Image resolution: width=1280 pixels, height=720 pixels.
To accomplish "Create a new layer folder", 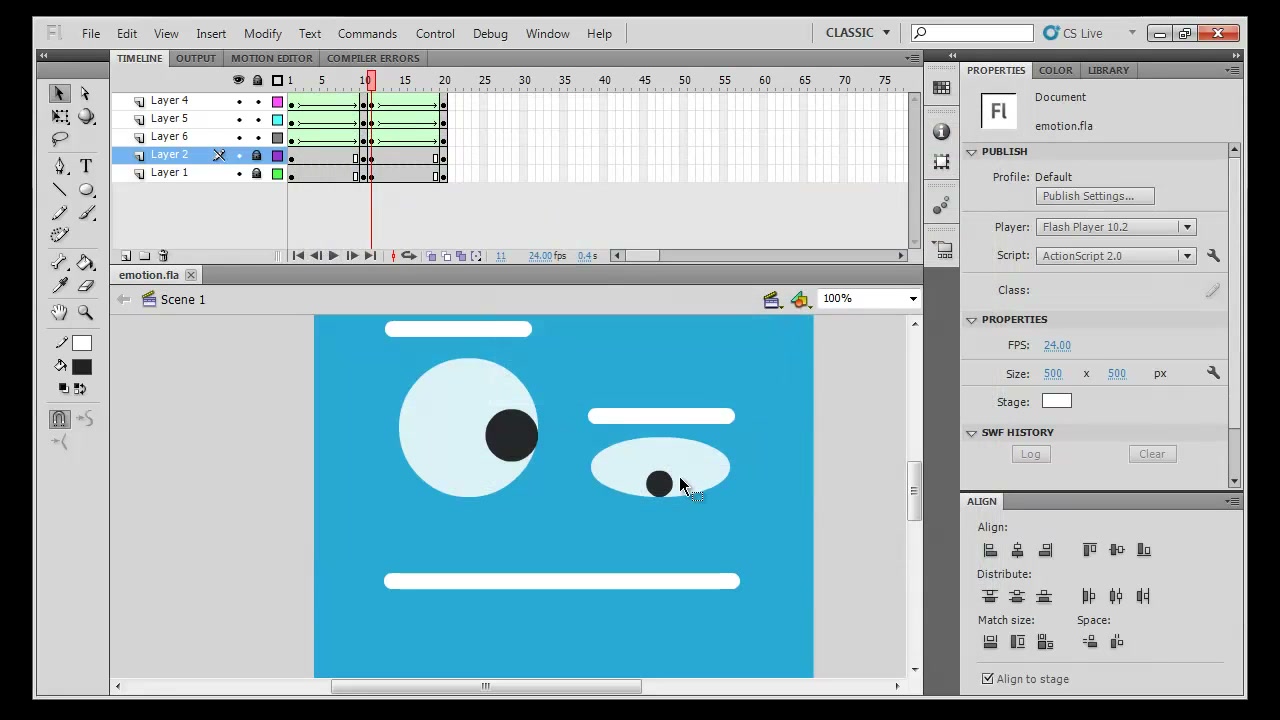I will [x=144, y=256].
